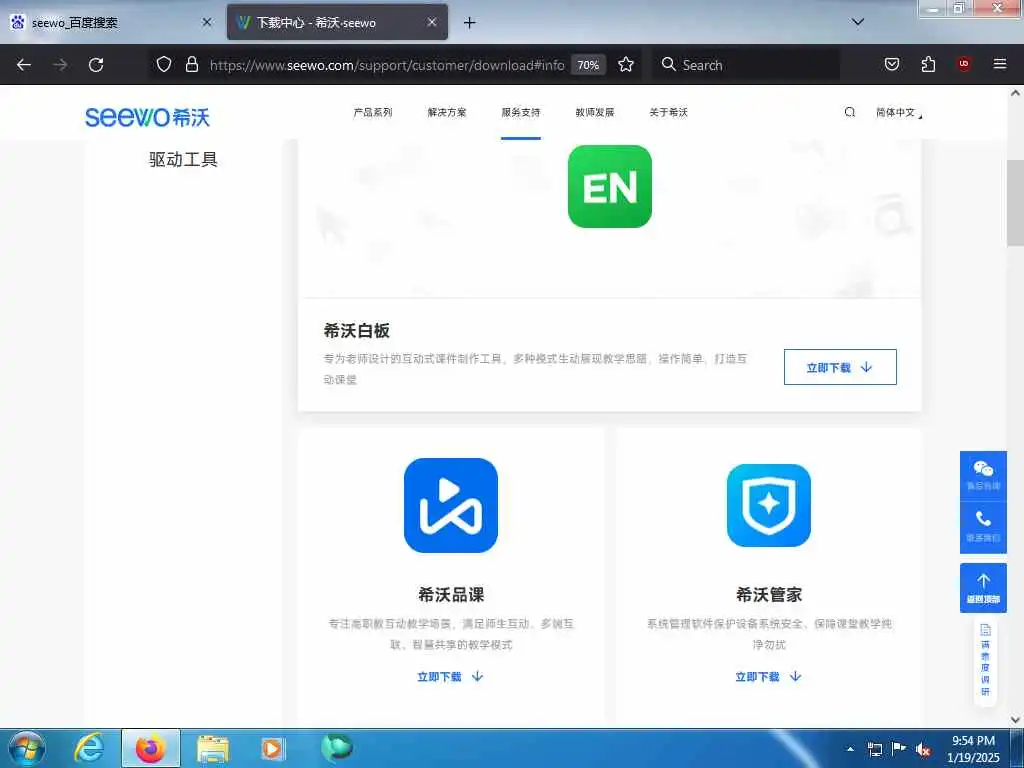Open the WeChat support floating icon
The width and height of the screenshot is (1024, 768).
983,475
